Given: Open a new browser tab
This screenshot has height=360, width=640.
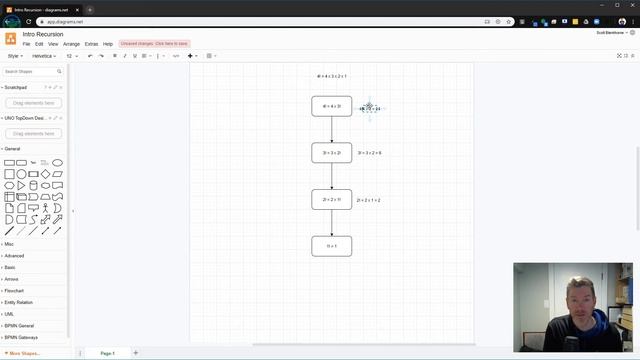Looking at the screenshot, I should pyautogui.click(x=90, y=10).
